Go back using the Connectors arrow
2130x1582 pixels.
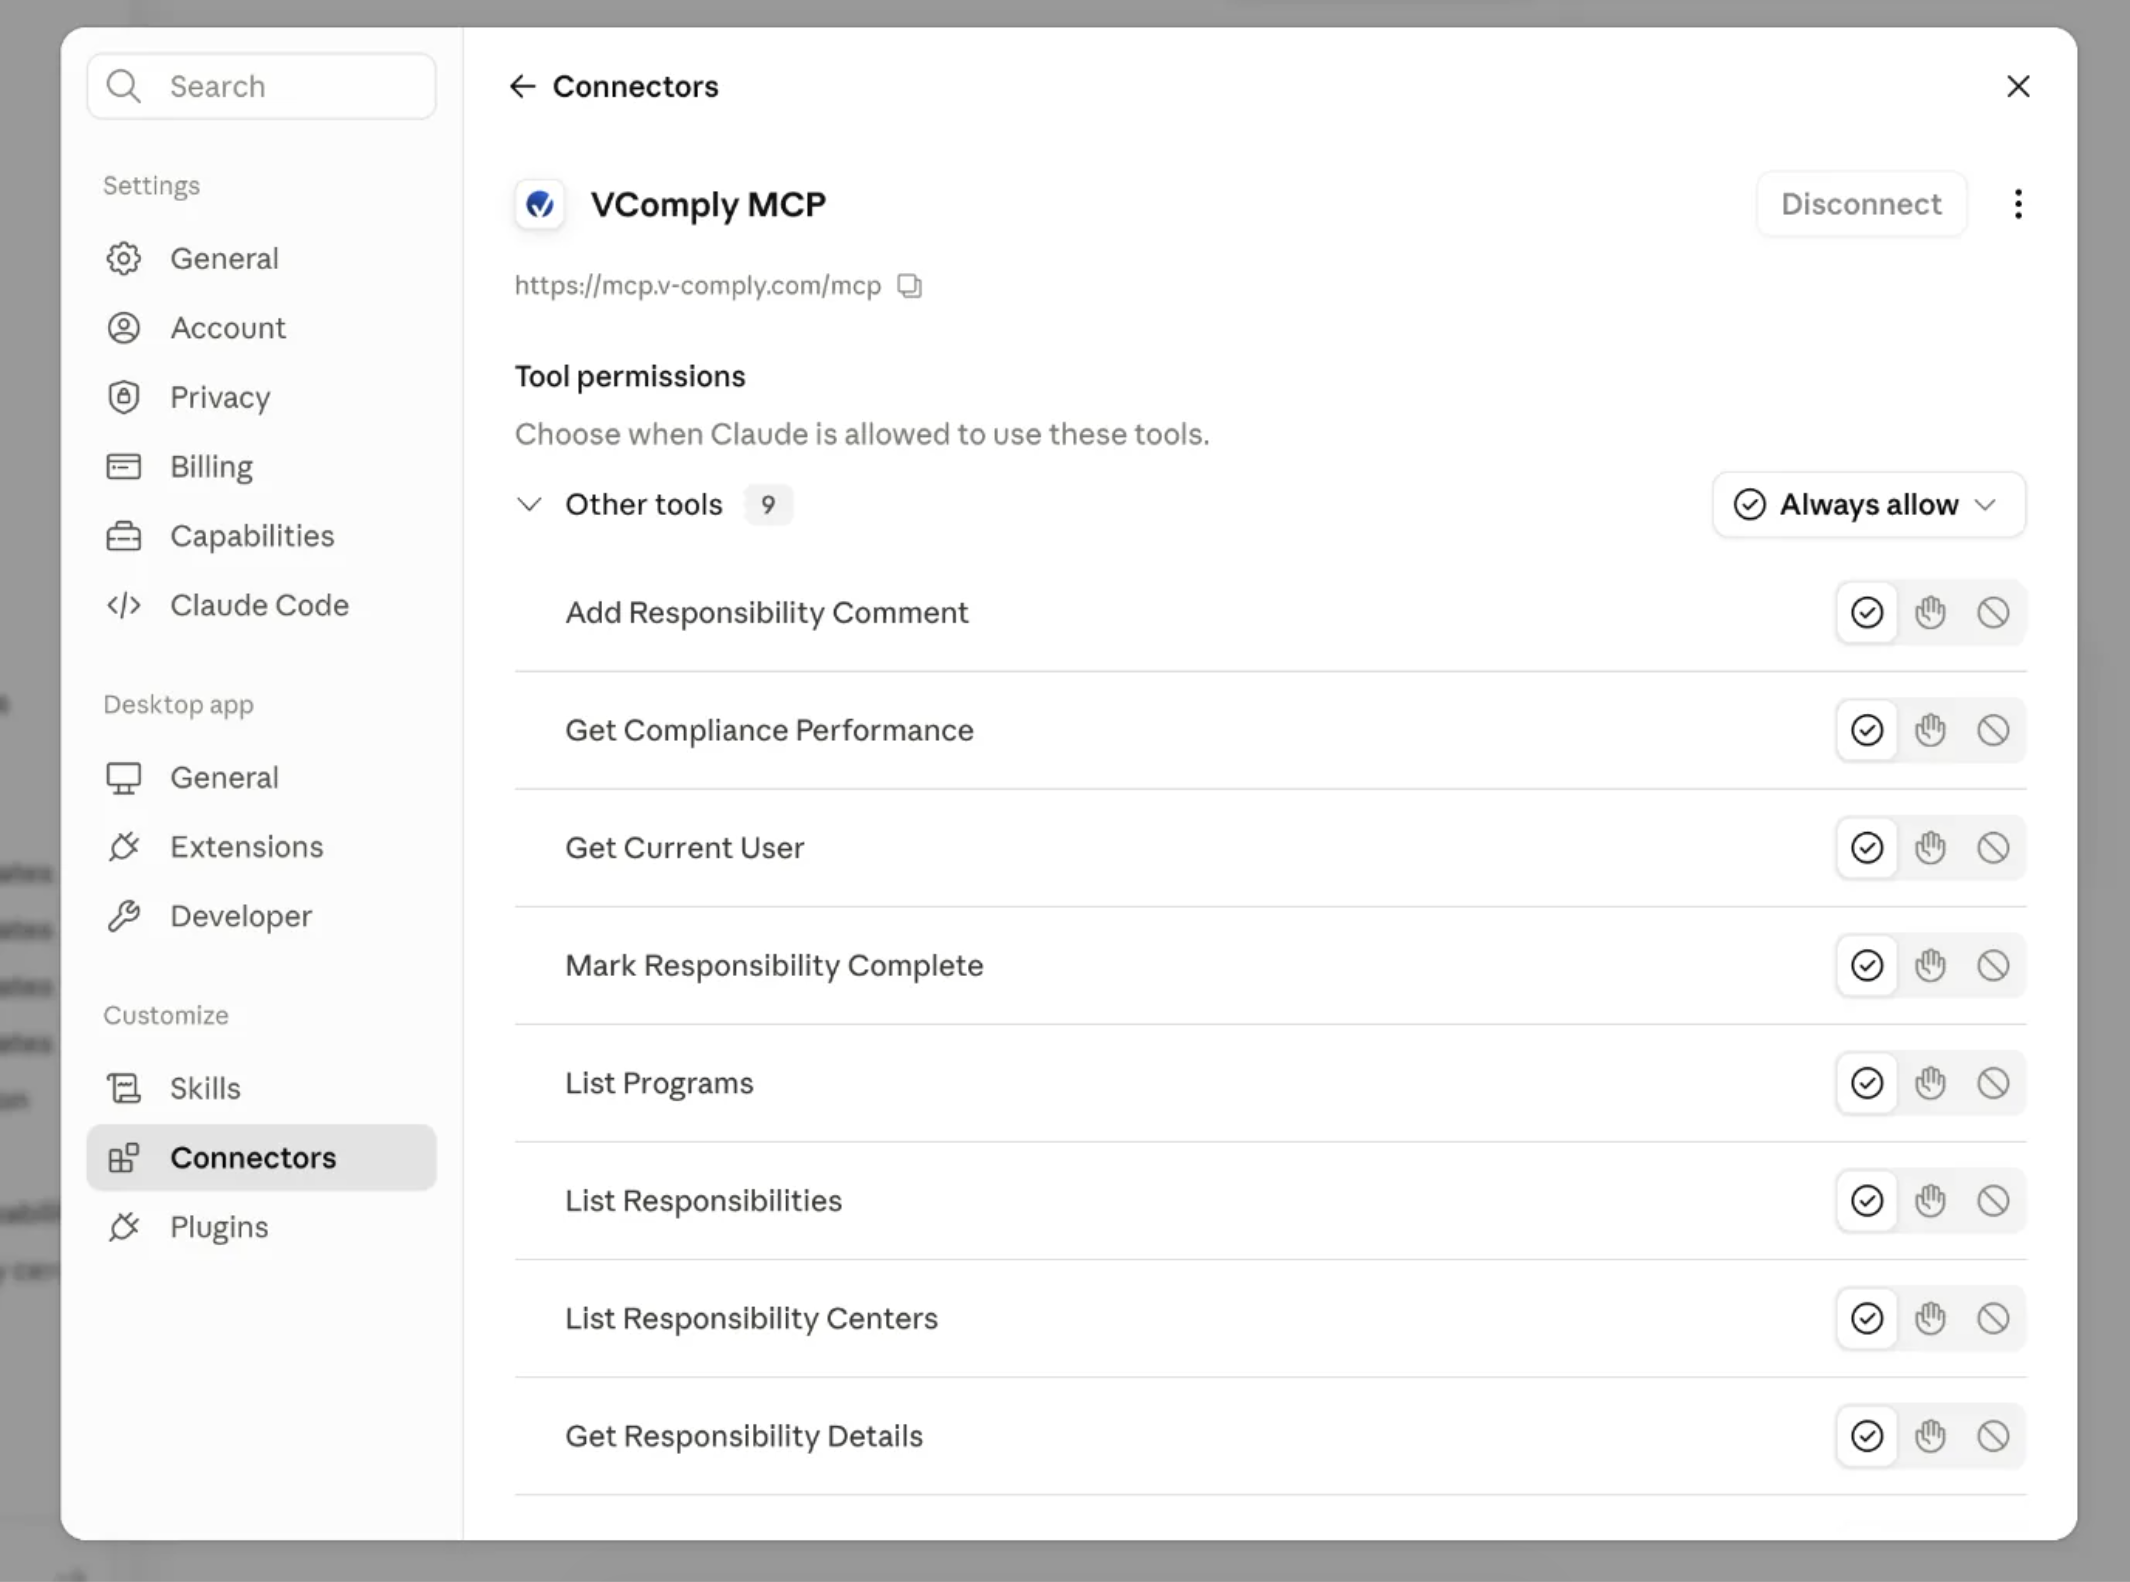522,87
